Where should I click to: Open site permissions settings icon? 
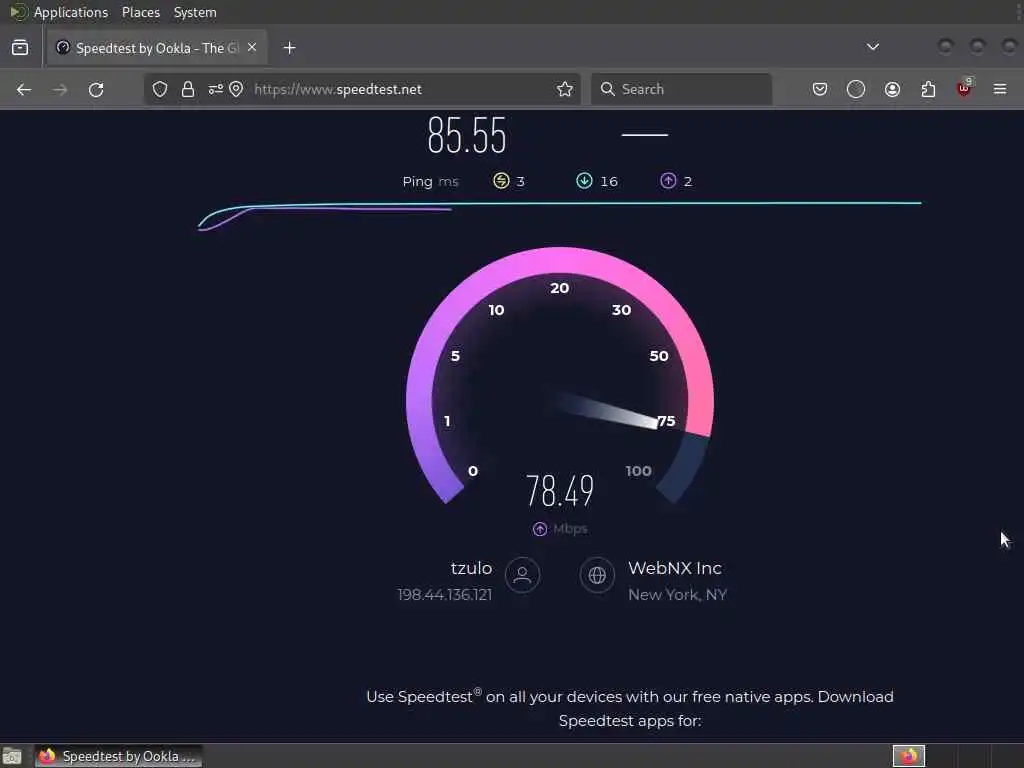coord(216,89)
